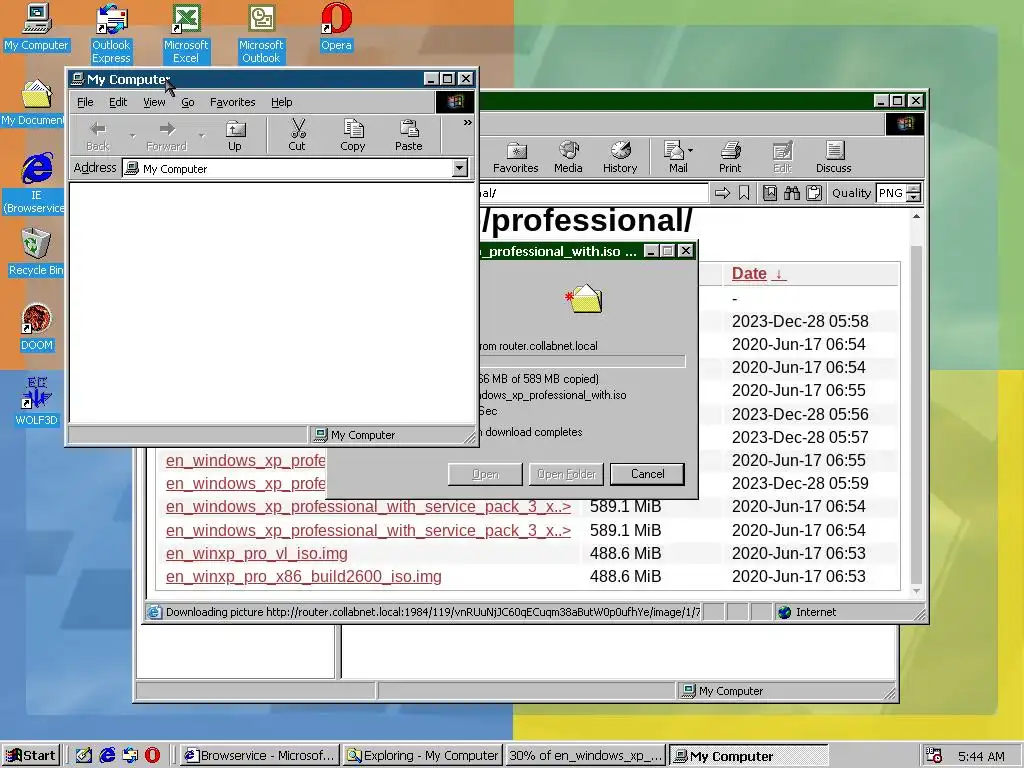Open the Microsoft Excel desktop shortcut
The width and height of the screenshot is (1024, 768).
(x=185, y=33)
